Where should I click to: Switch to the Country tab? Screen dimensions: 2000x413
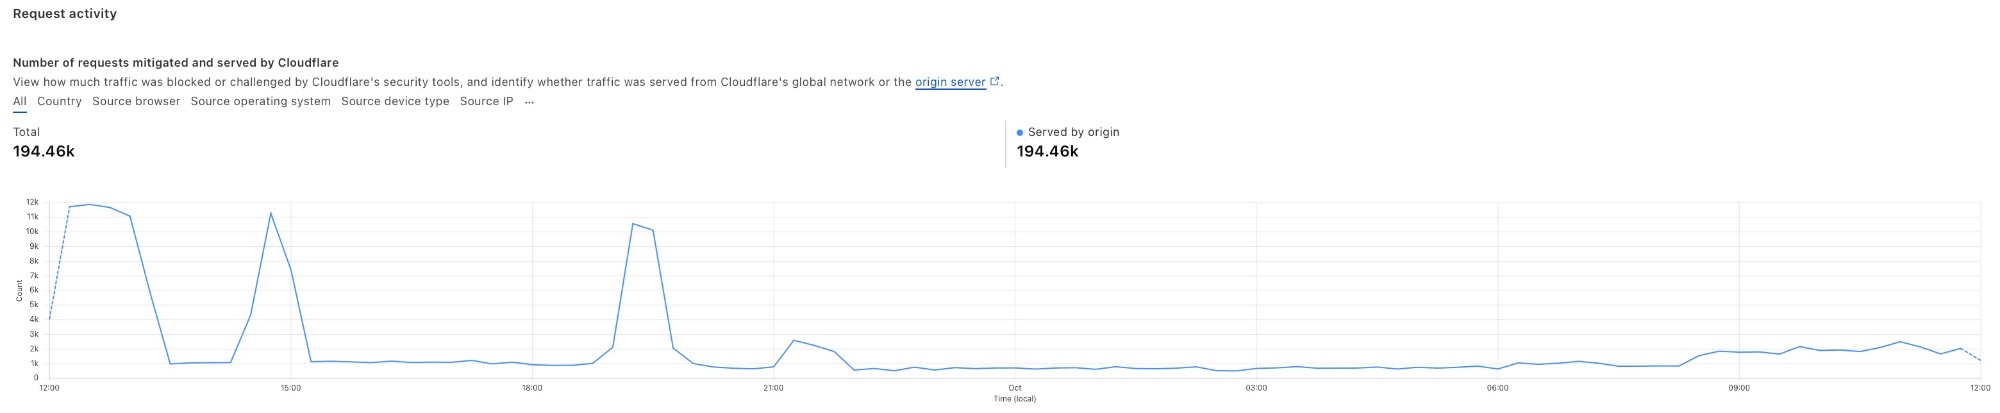pyautogui.click(x=59, y=102)
